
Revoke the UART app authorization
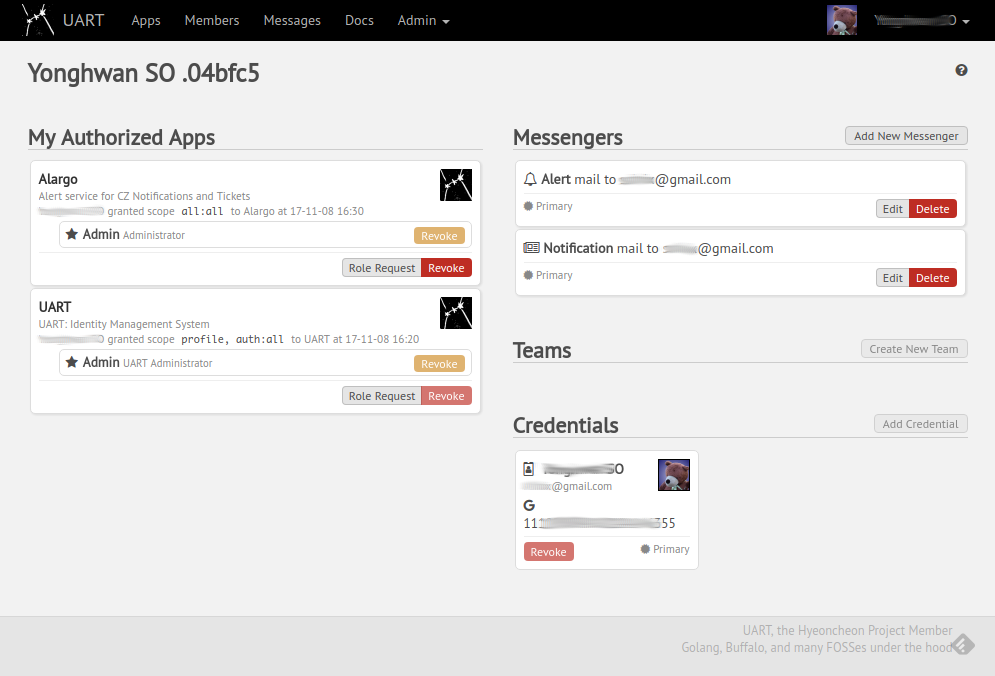[x=446, y=396]
